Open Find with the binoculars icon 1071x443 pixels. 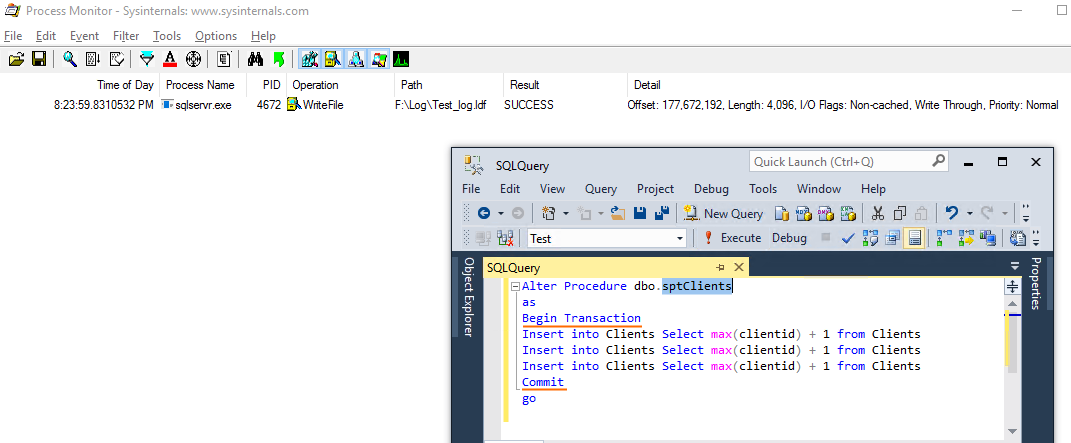(255, 59)
